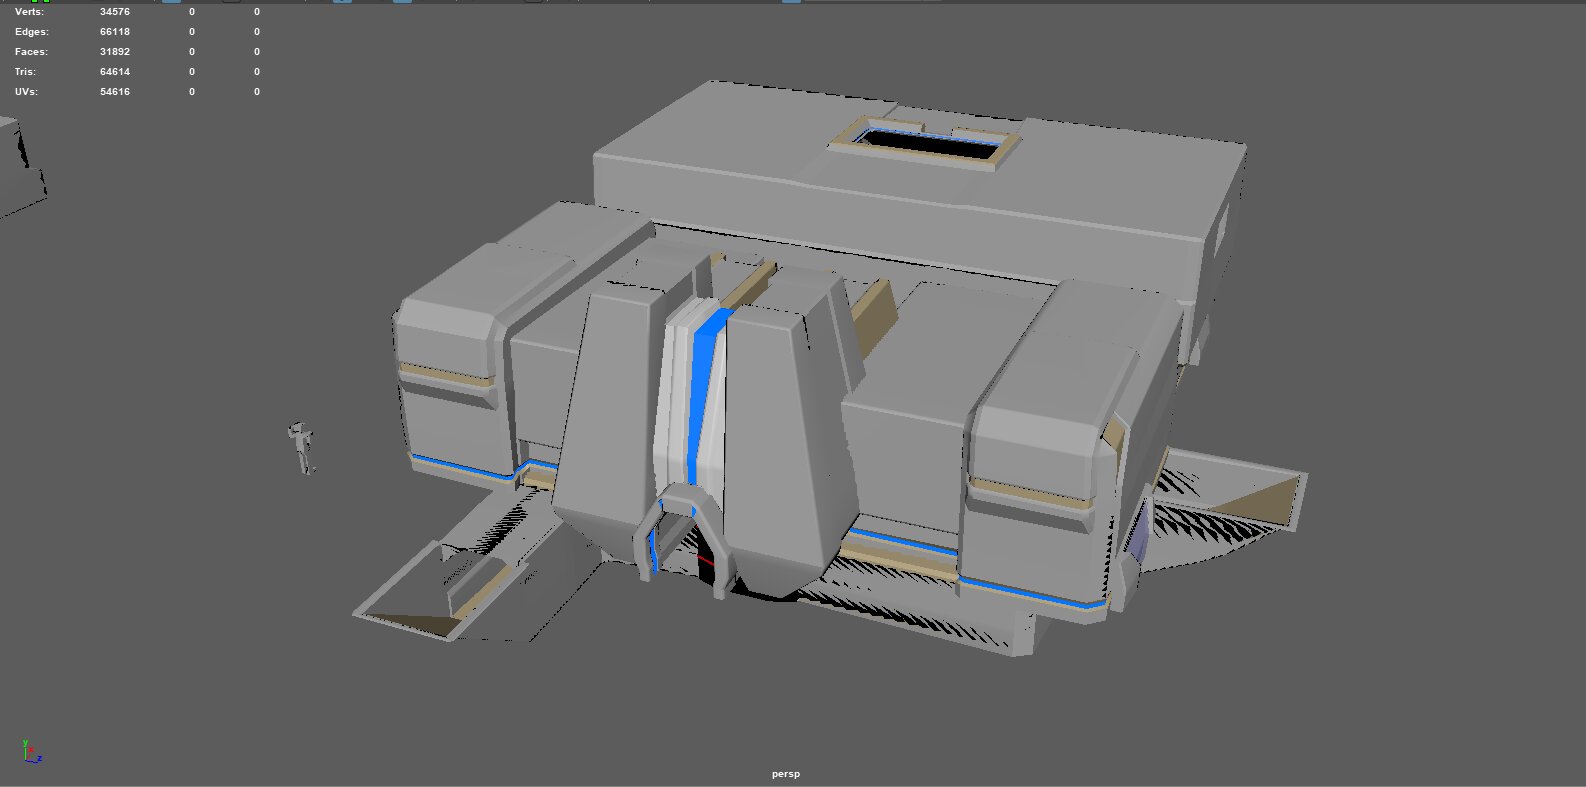Click the 'Verts:' label in the poly count display
1586x787 pixels.
coord(30,12)
